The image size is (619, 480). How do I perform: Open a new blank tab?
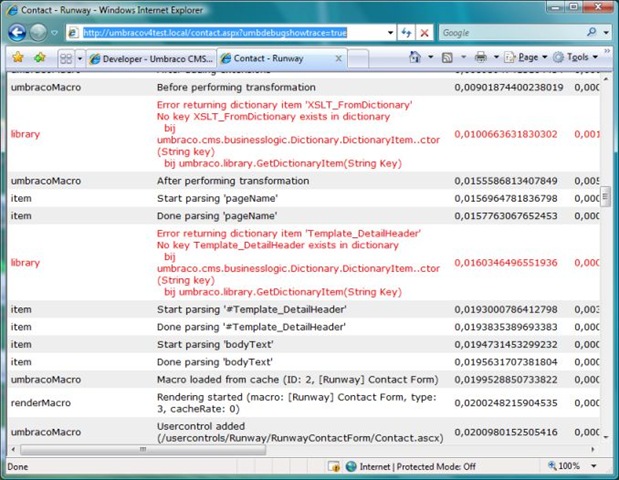click(x=358, y=59)
